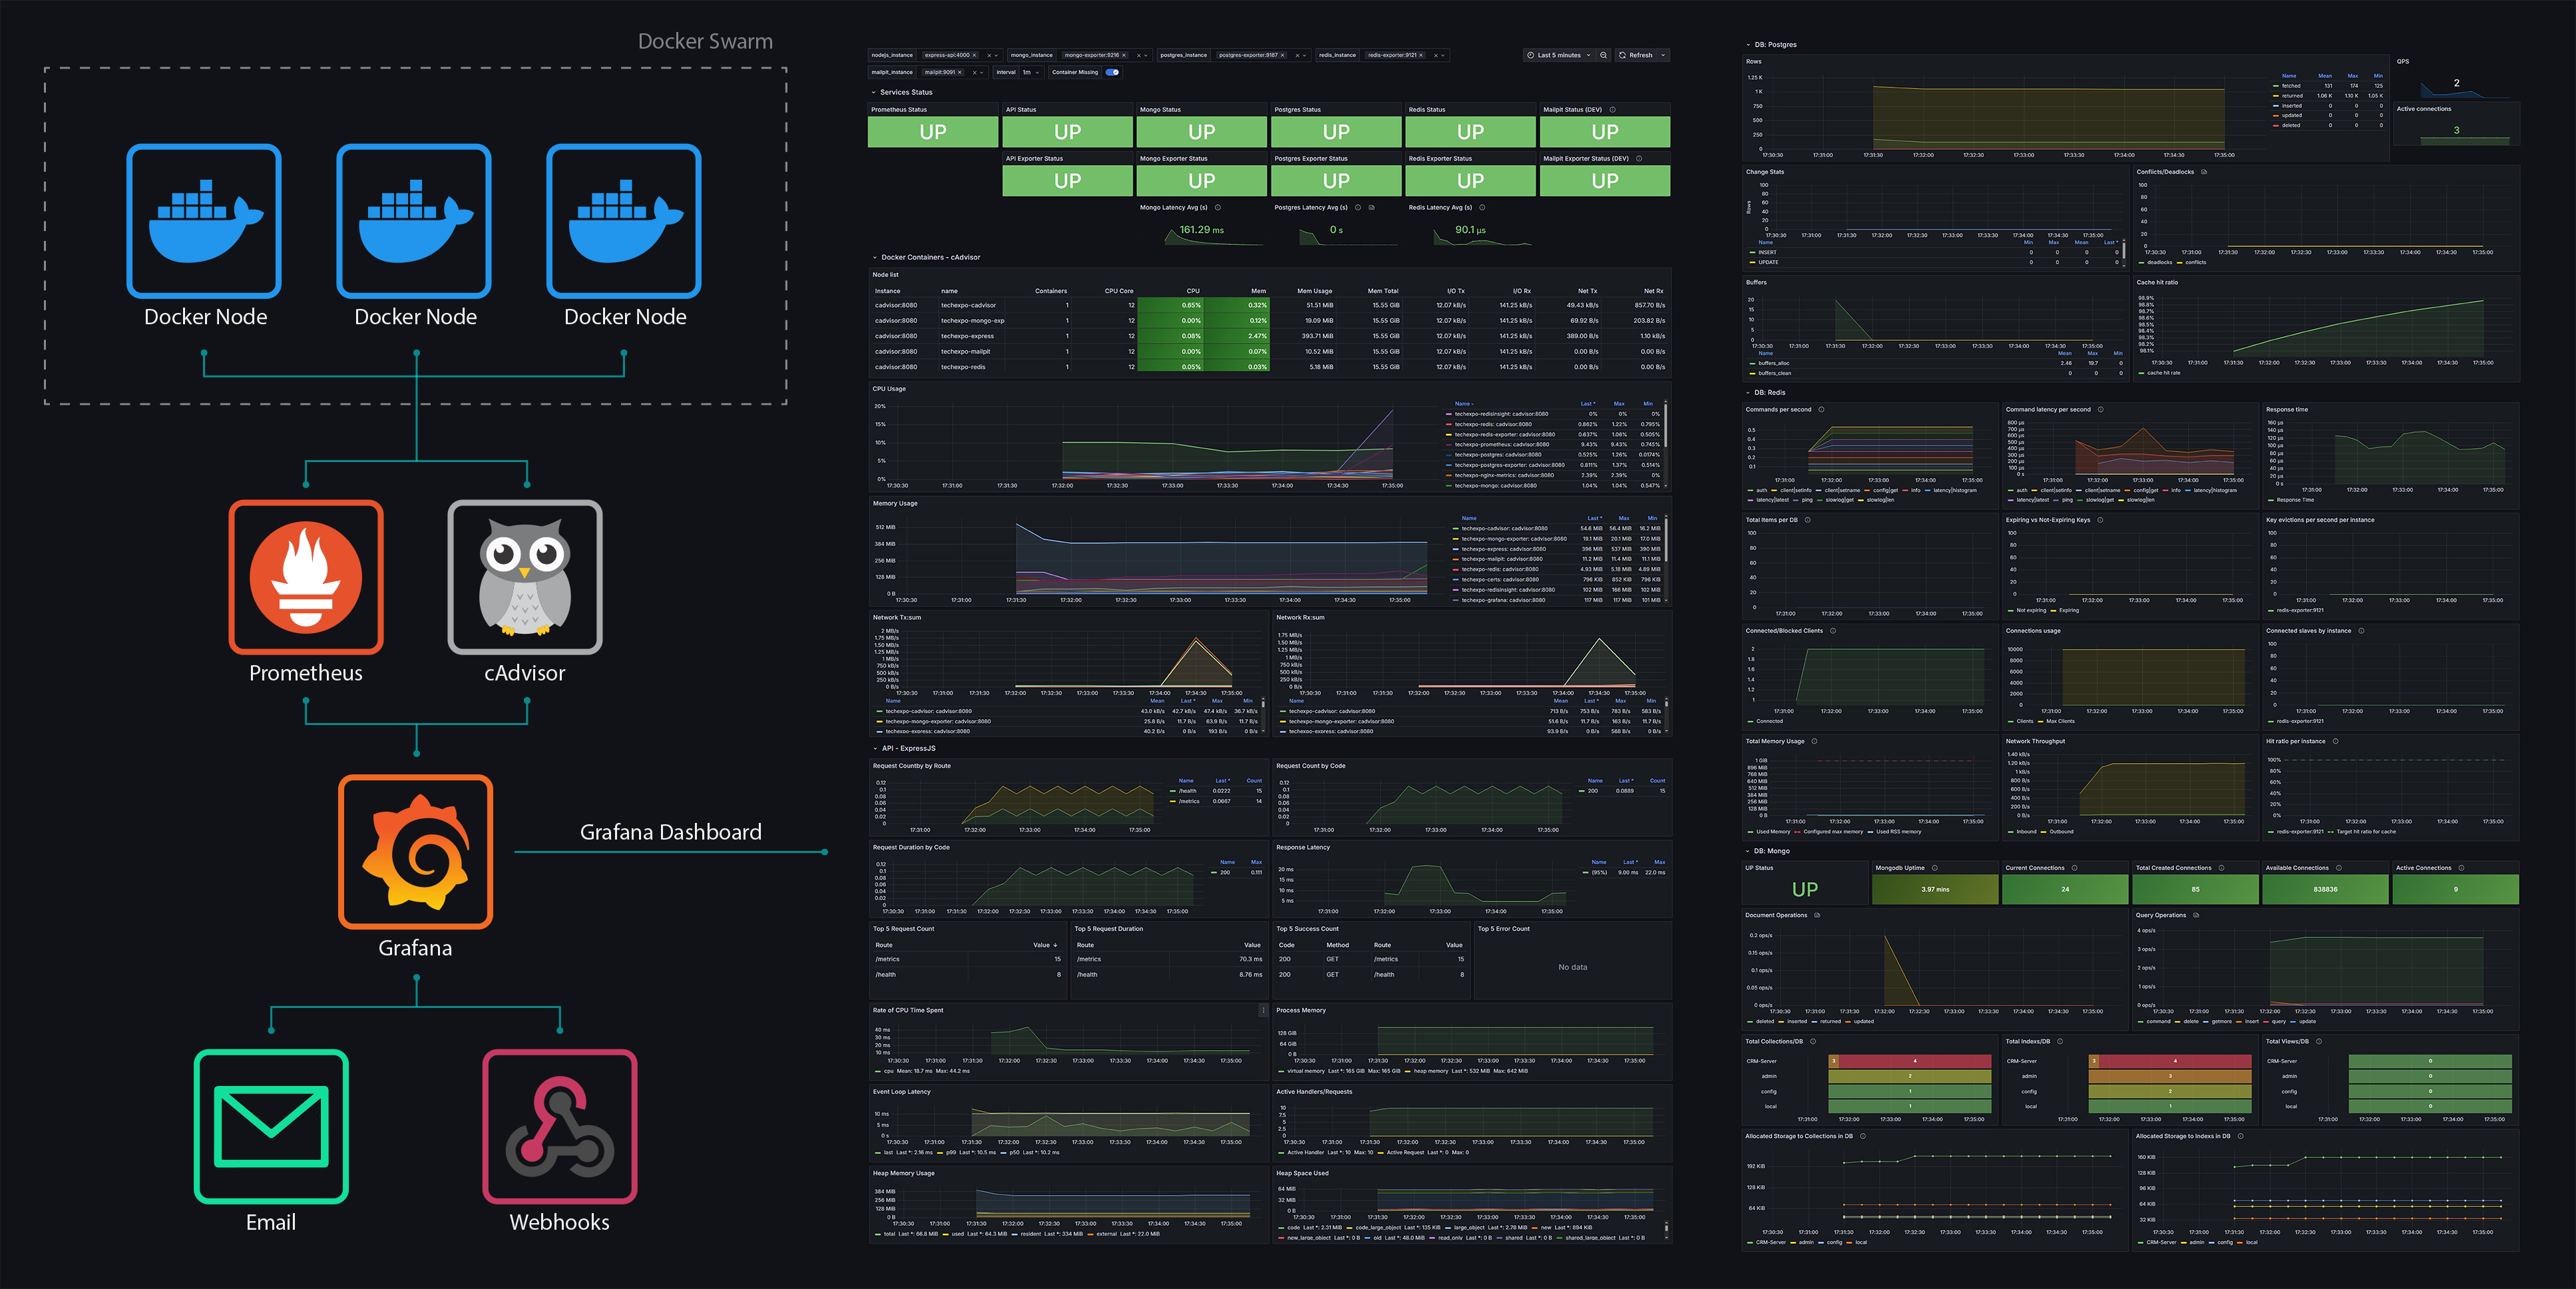
Task: Click the info icon next to Mongodb Uptime
Action: click(1935, 868)
